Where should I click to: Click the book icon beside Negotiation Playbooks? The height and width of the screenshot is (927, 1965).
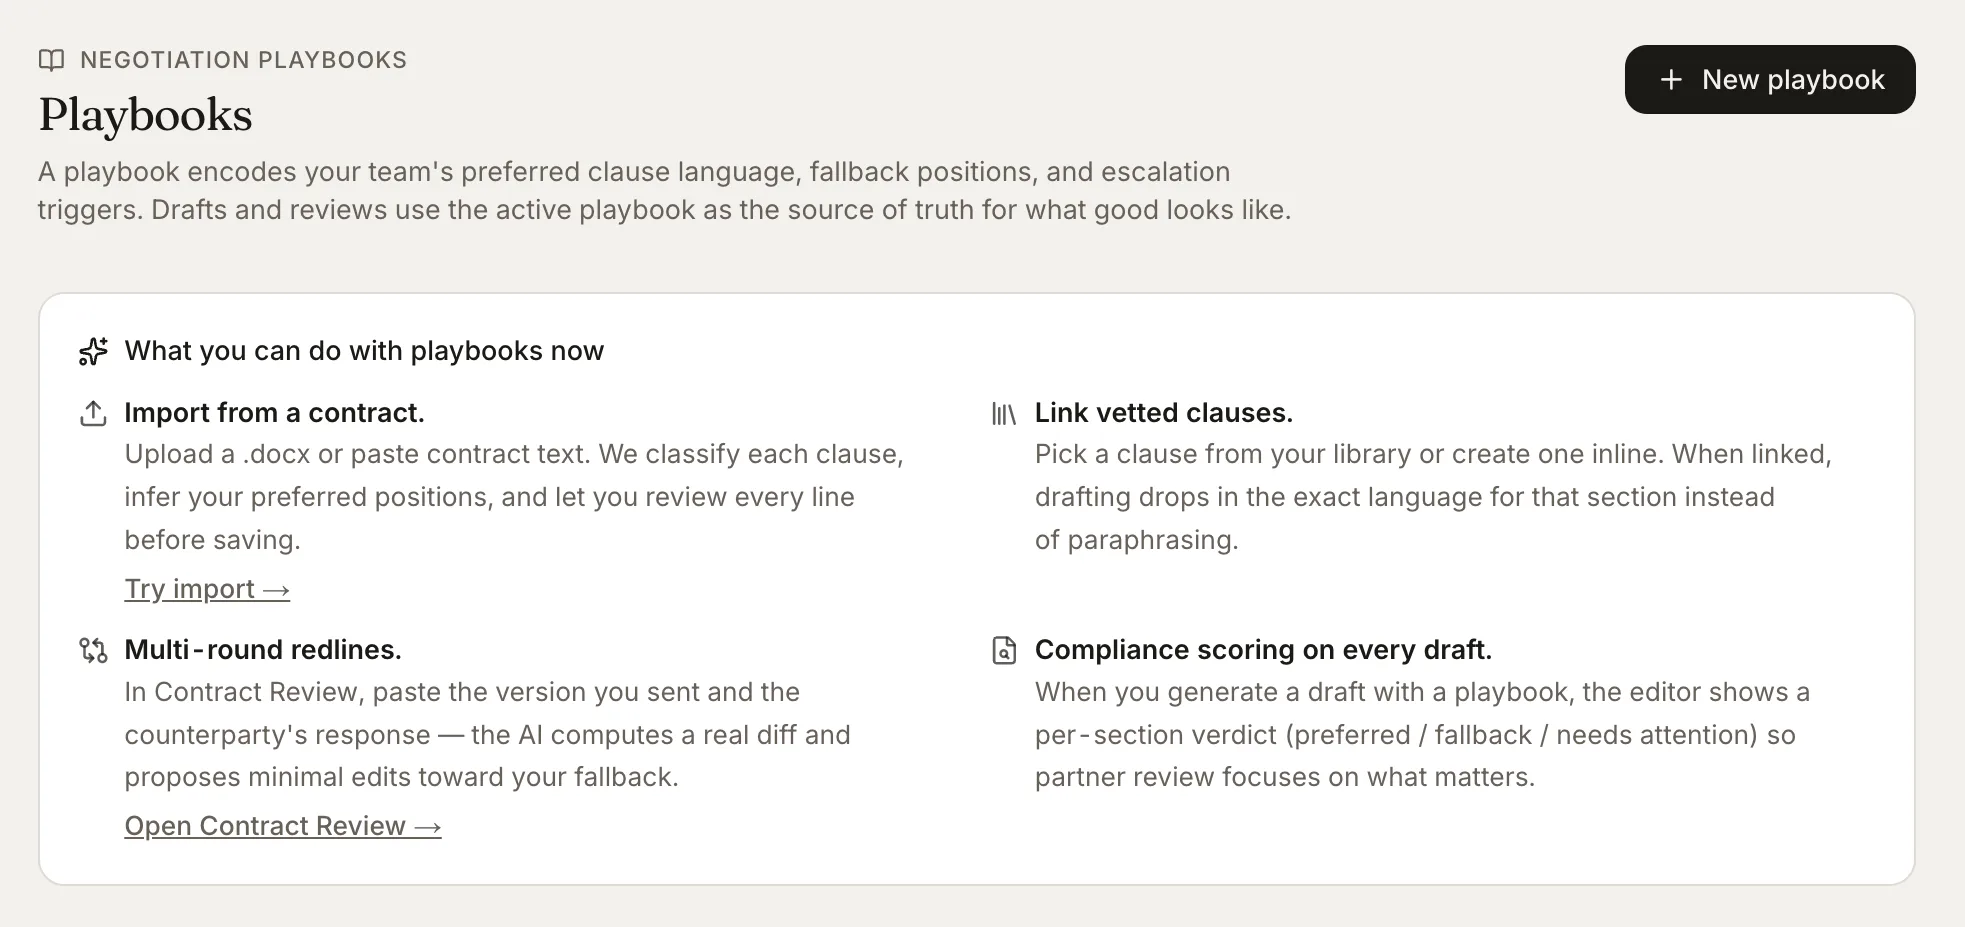[51, 60]
